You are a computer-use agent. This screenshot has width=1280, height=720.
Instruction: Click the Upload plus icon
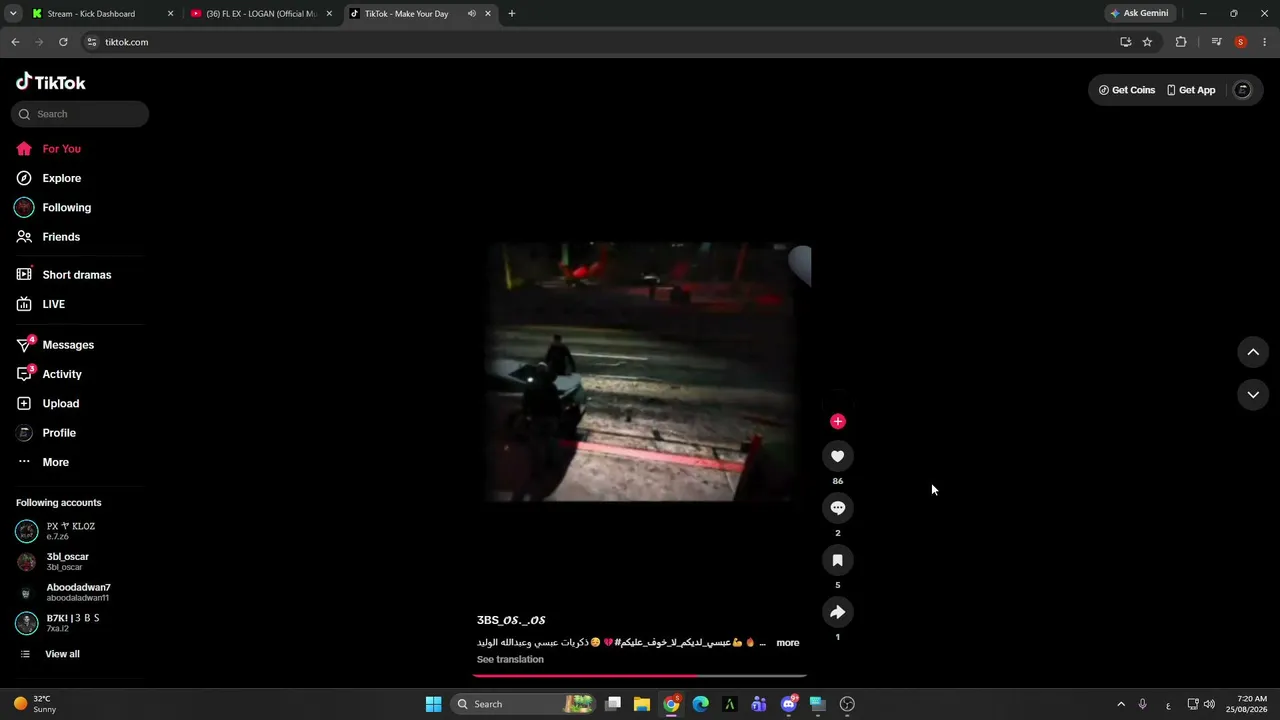coord(24,404)
